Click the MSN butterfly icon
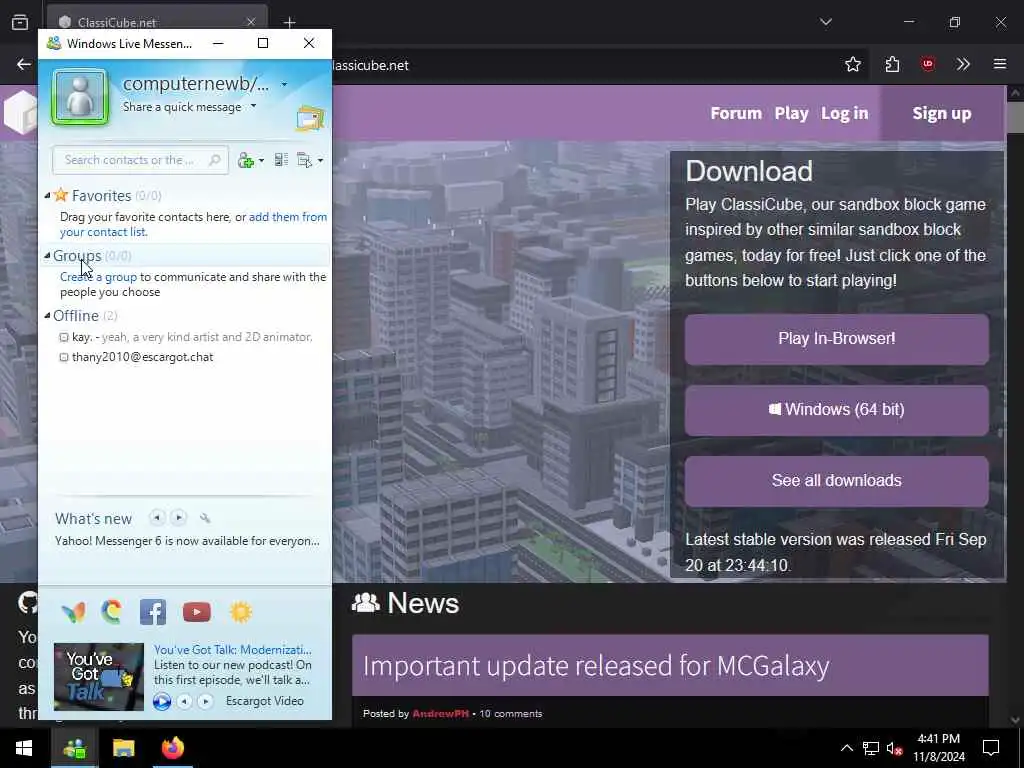The image size is (1024, 768). pos(73,612)
